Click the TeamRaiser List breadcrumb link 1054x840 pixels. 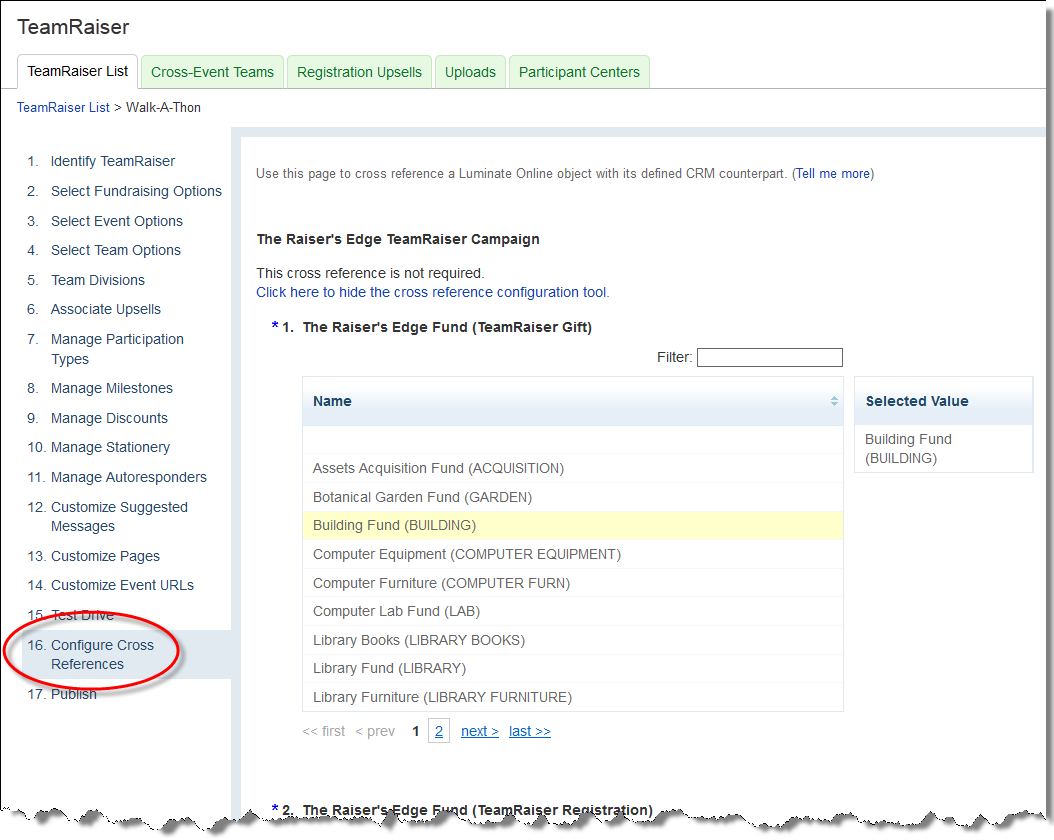coord(63,108)
